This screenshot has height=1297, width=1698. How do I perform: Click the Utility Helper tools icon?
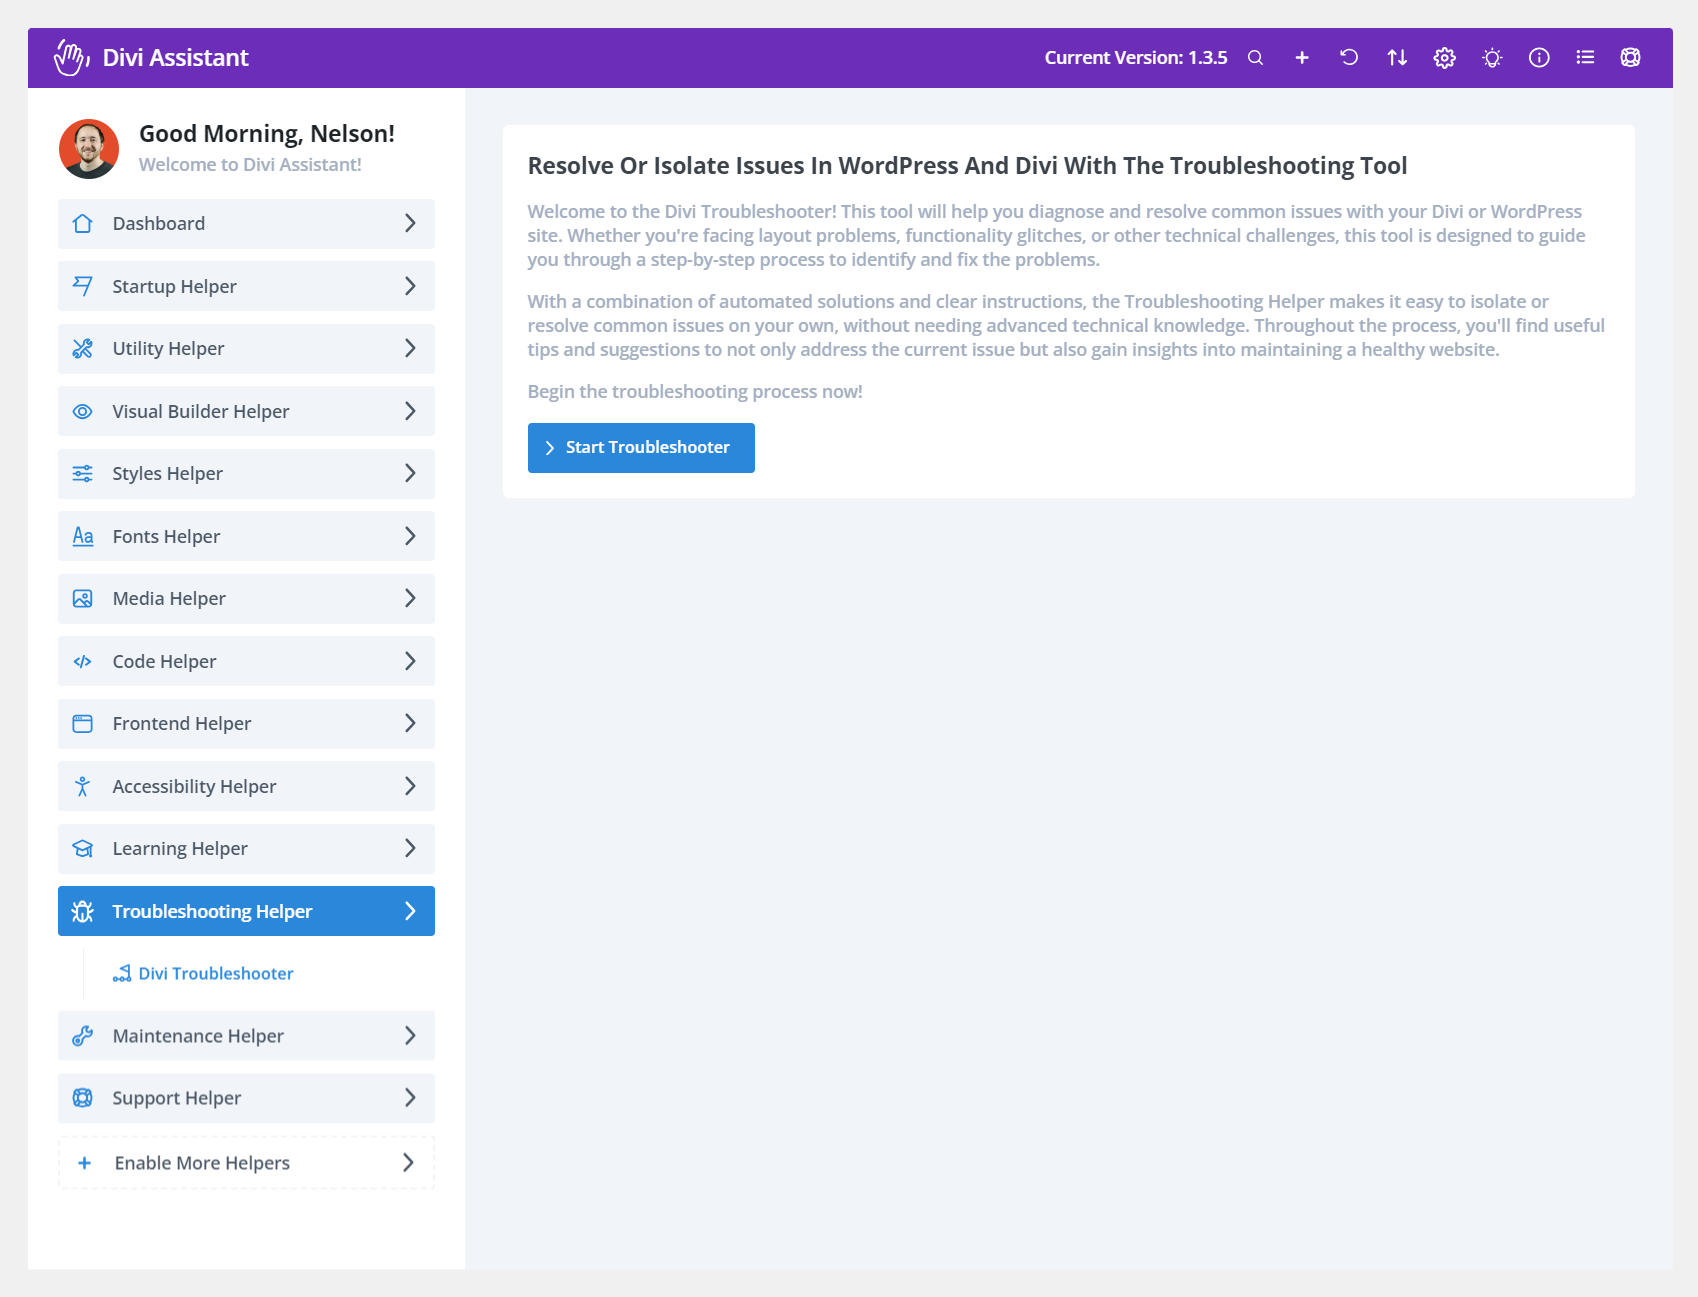pos(83,349)
